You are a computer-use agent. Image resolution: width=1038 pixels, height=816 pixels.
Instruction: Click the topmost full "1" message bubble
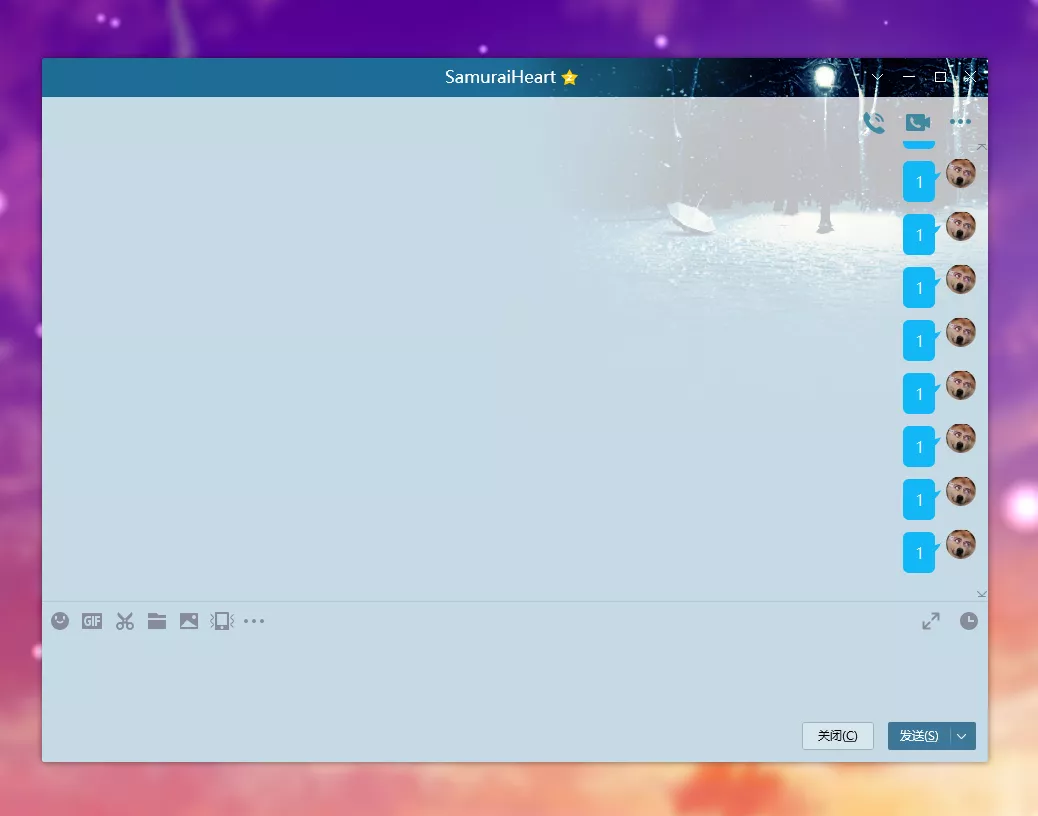click(x=919, y=181)
